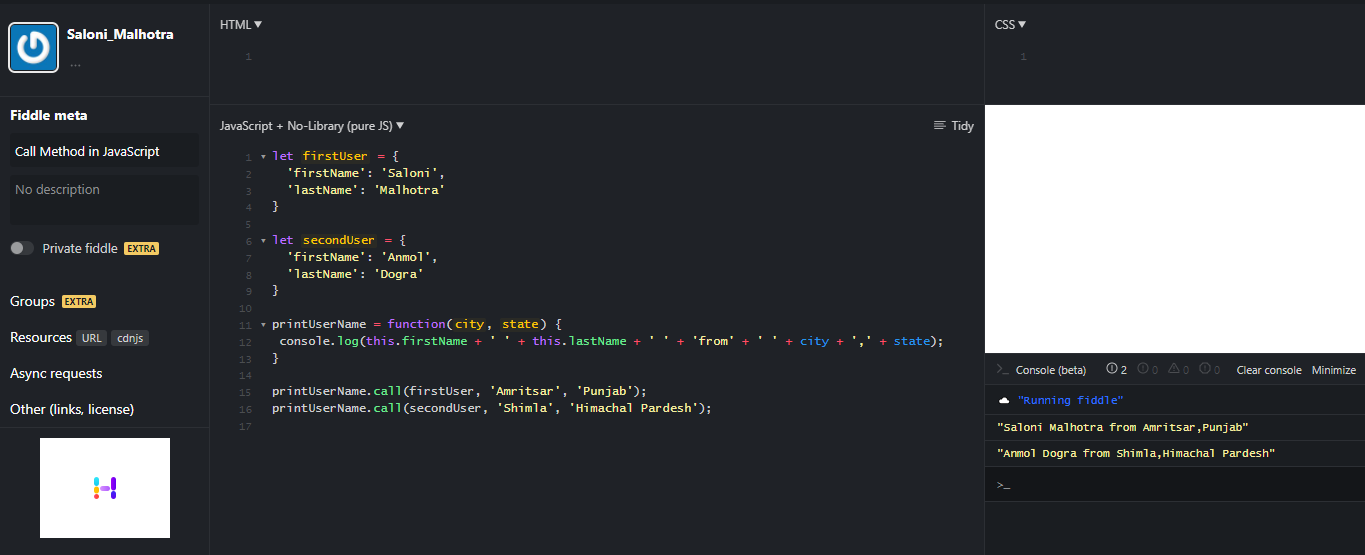
Task: Open the CSS panel dropdown
Action: coord(1010,24)
